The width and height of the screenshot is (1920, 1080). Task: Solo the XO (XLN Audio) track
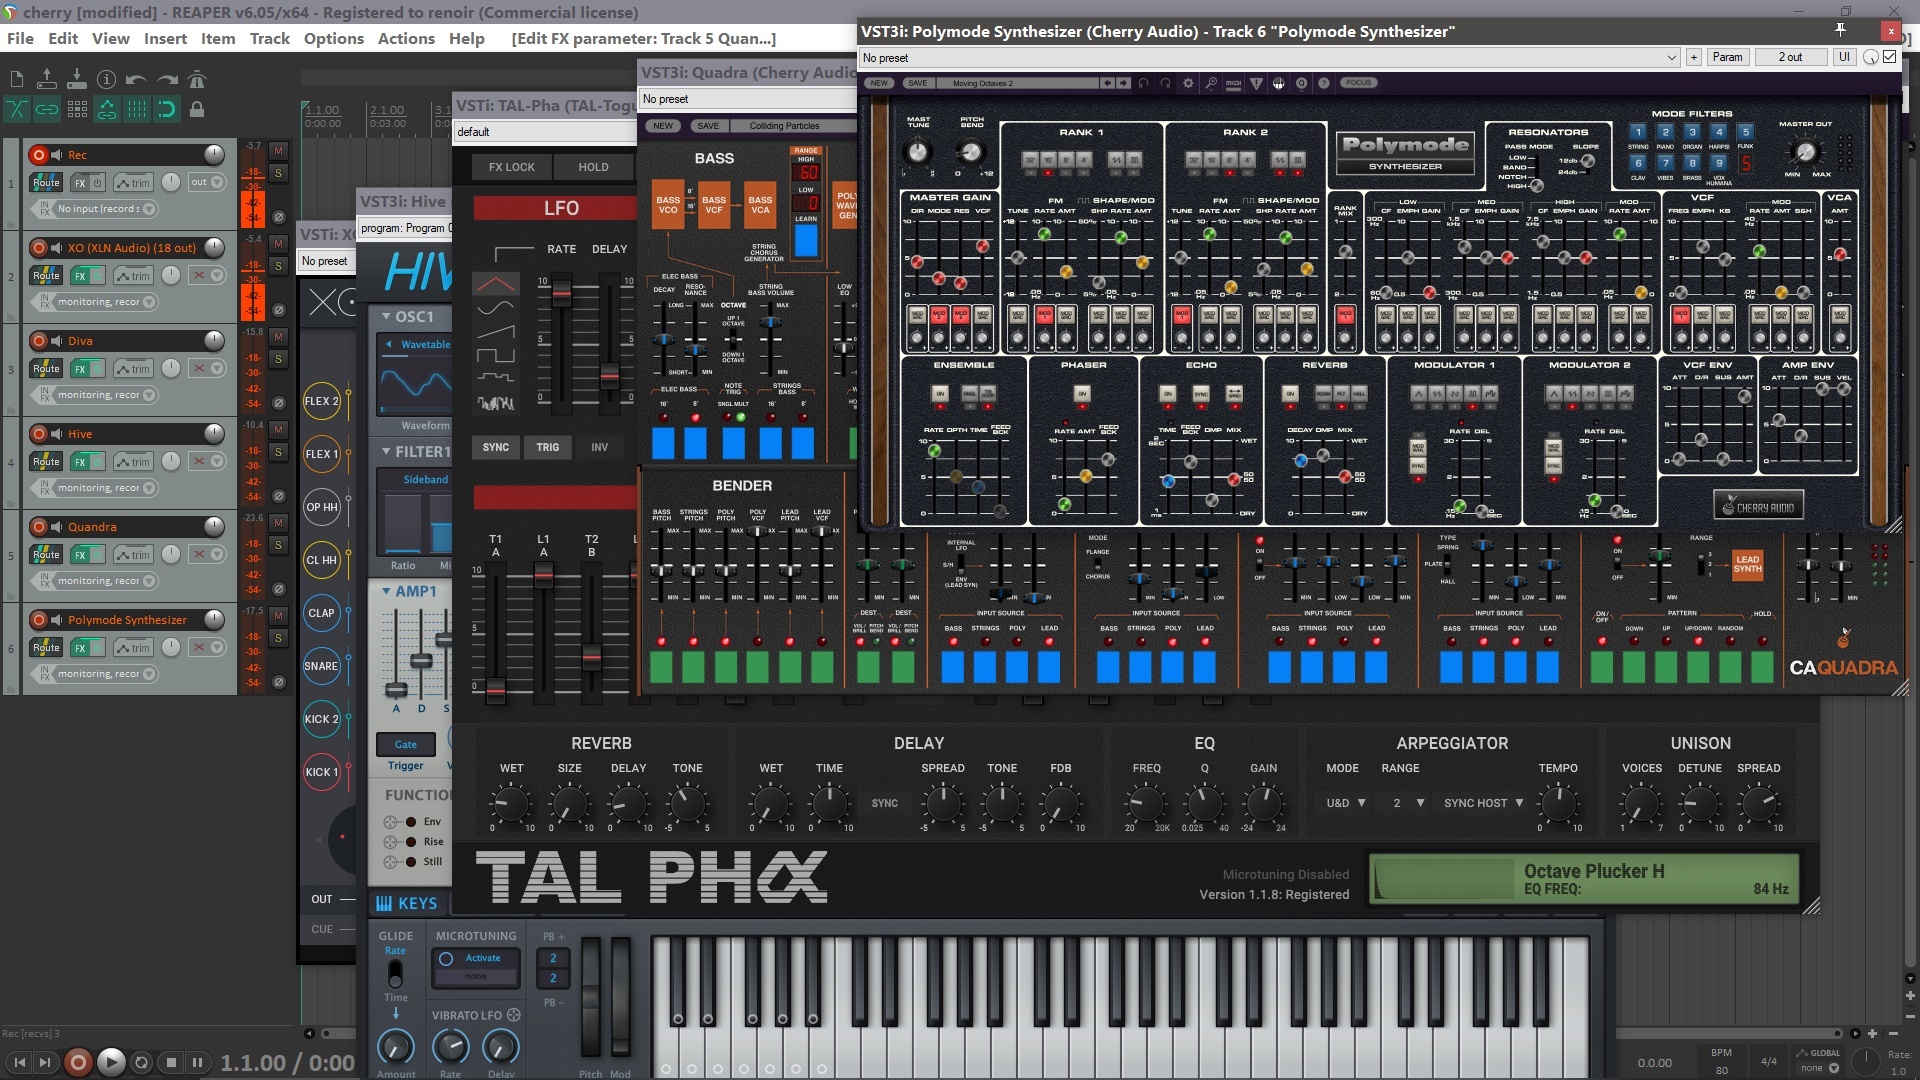point(278,266)
